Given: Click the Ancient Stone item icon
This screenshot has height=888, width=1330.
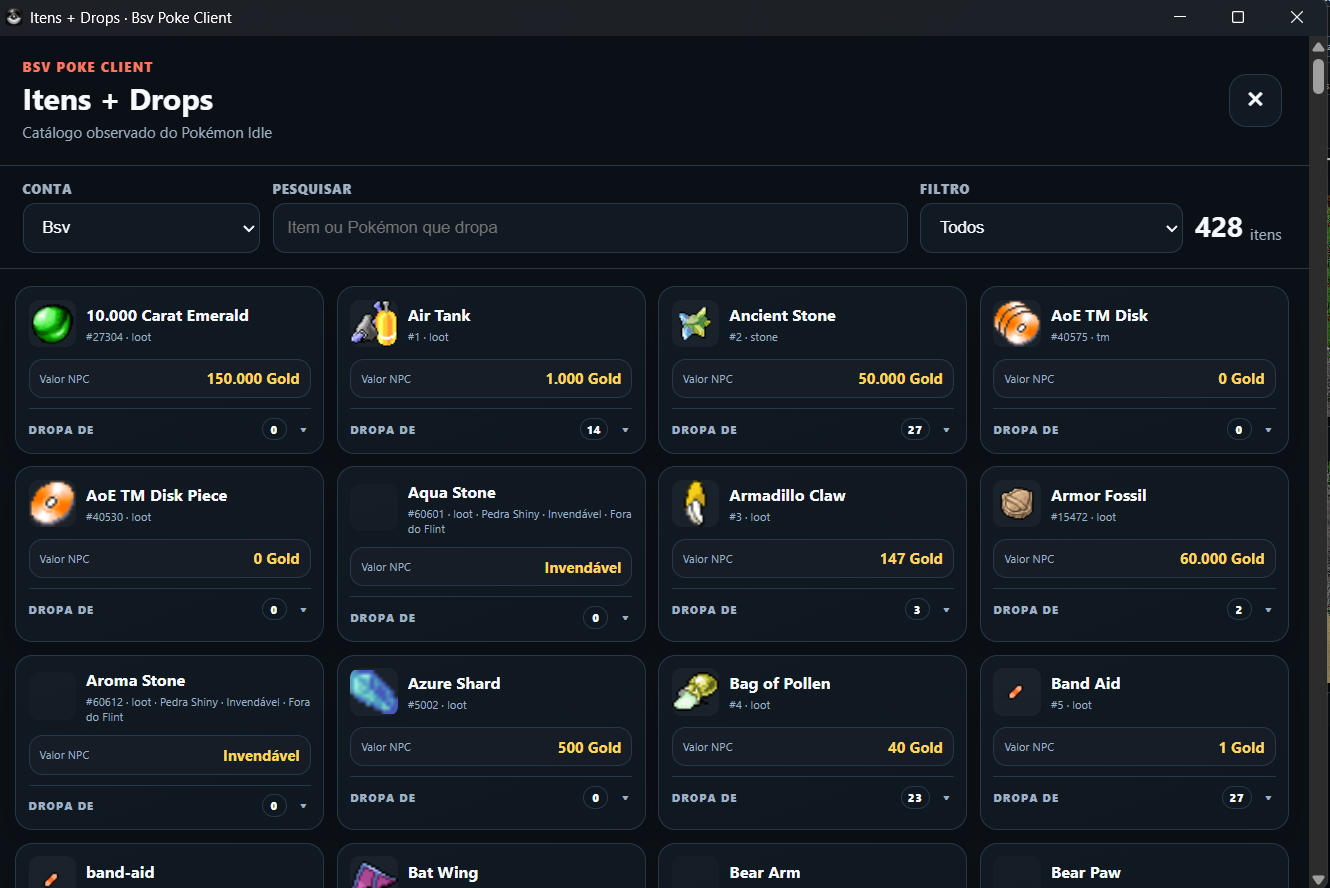Looking at the screenshot, I should pyautogui.click(x=695, y=324).
